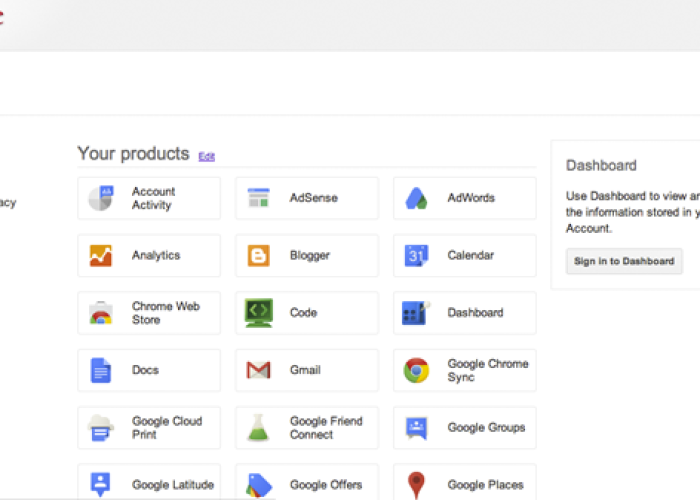Select the Google Places label

pos(485,485)
